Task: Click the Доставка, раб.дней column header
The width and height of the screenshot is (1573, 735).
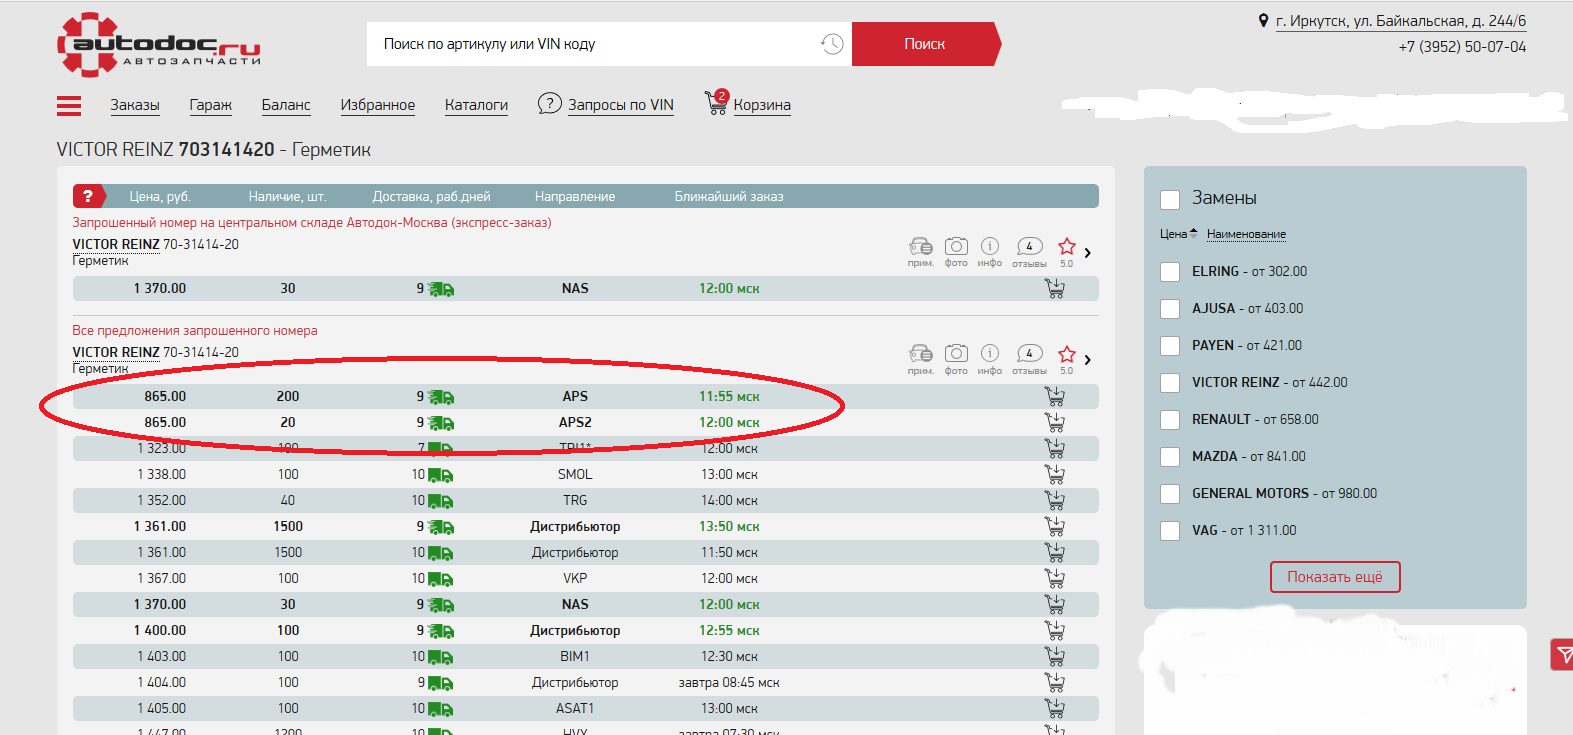Action: [x=432, y=197]
